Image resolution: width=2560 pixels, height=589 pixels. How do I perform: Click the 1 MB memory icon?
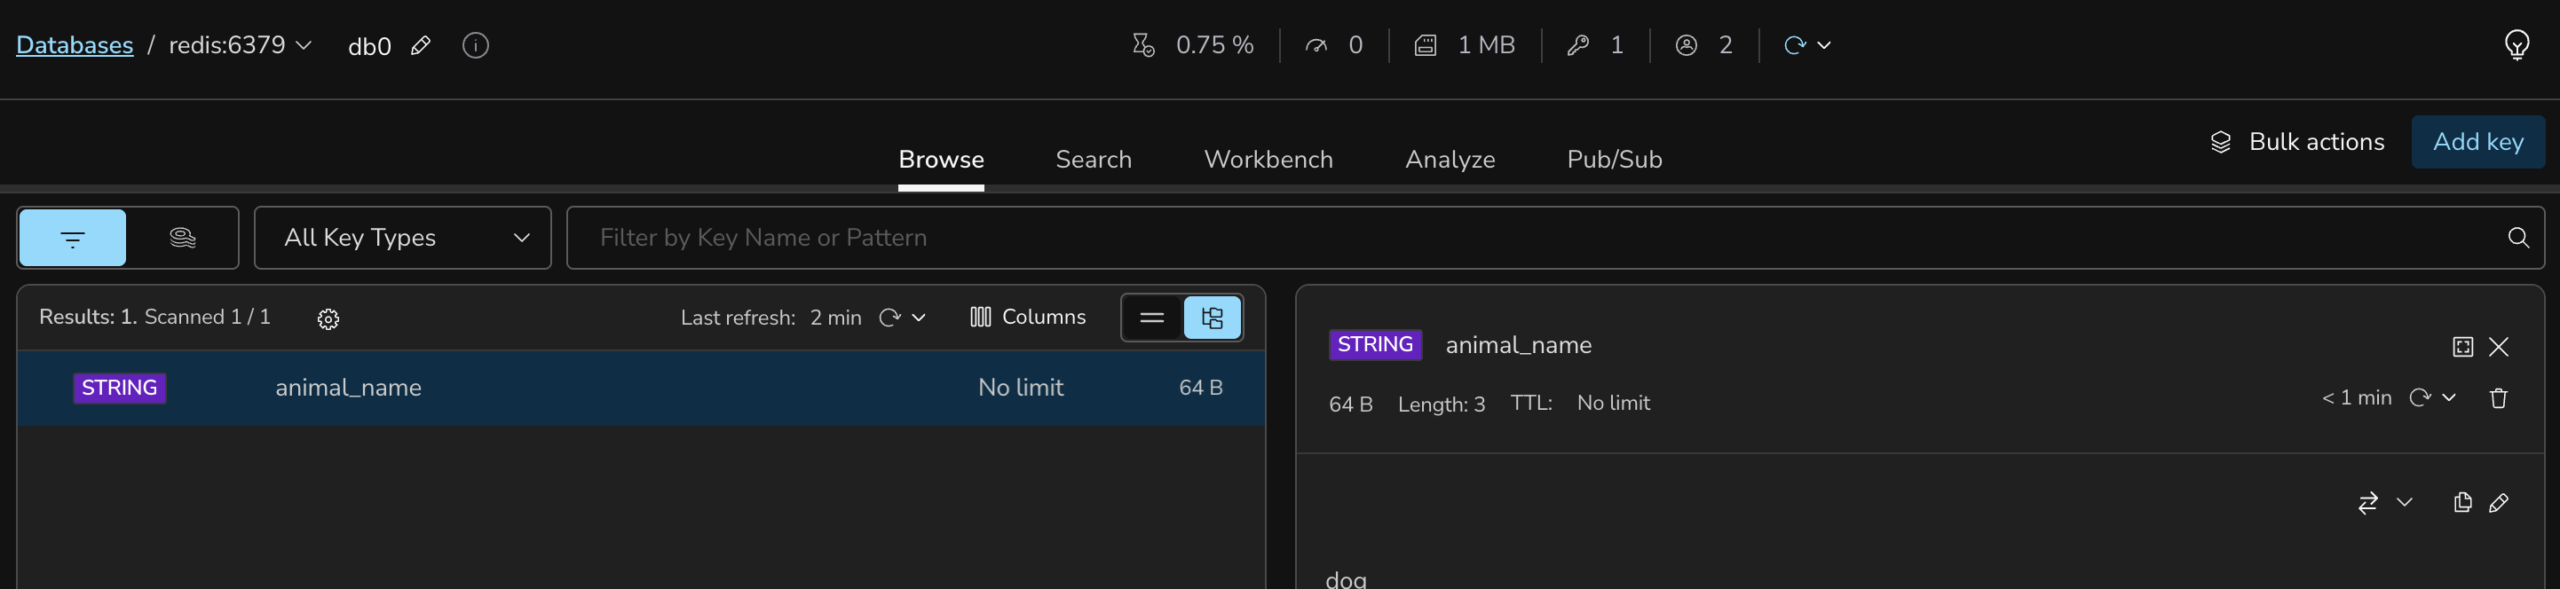click(1425, 45)
